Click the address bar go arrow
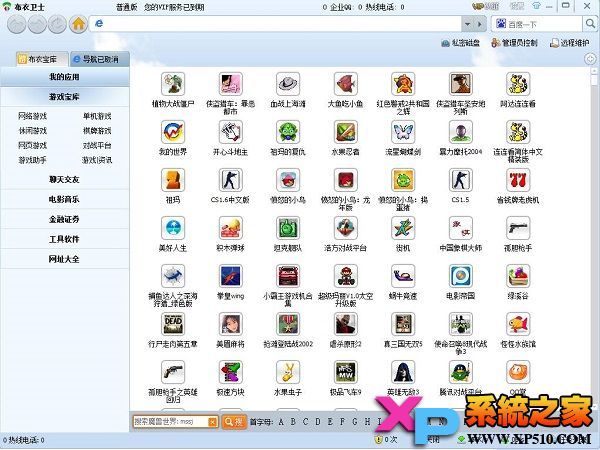 pyautogui.click(x=479, y=24)
